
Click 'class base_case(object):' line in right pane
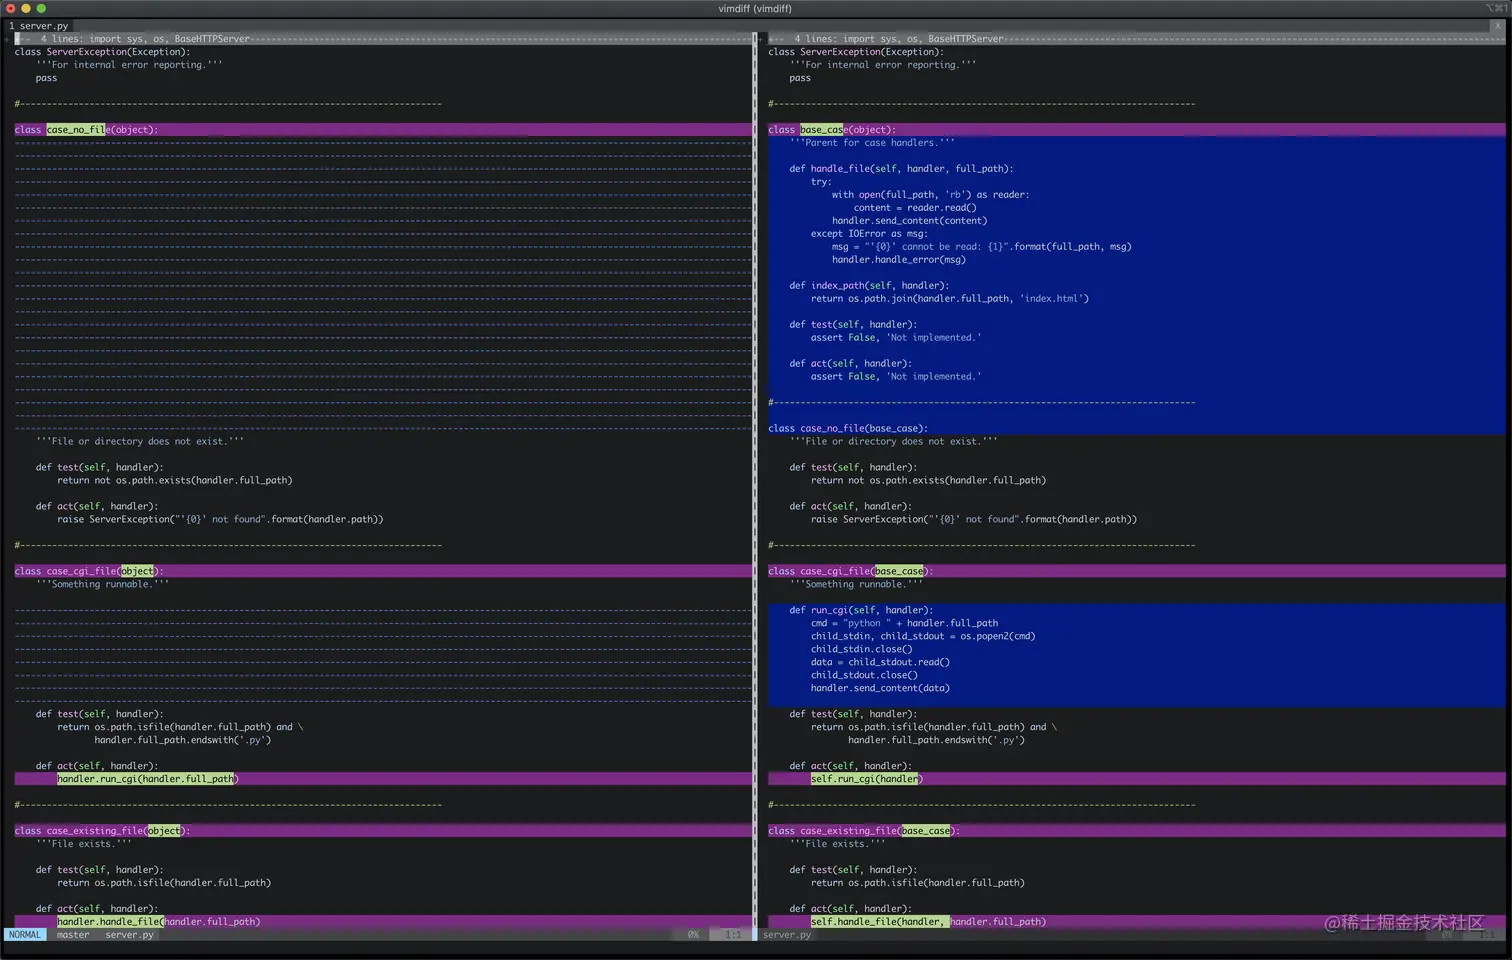(832, 130)
